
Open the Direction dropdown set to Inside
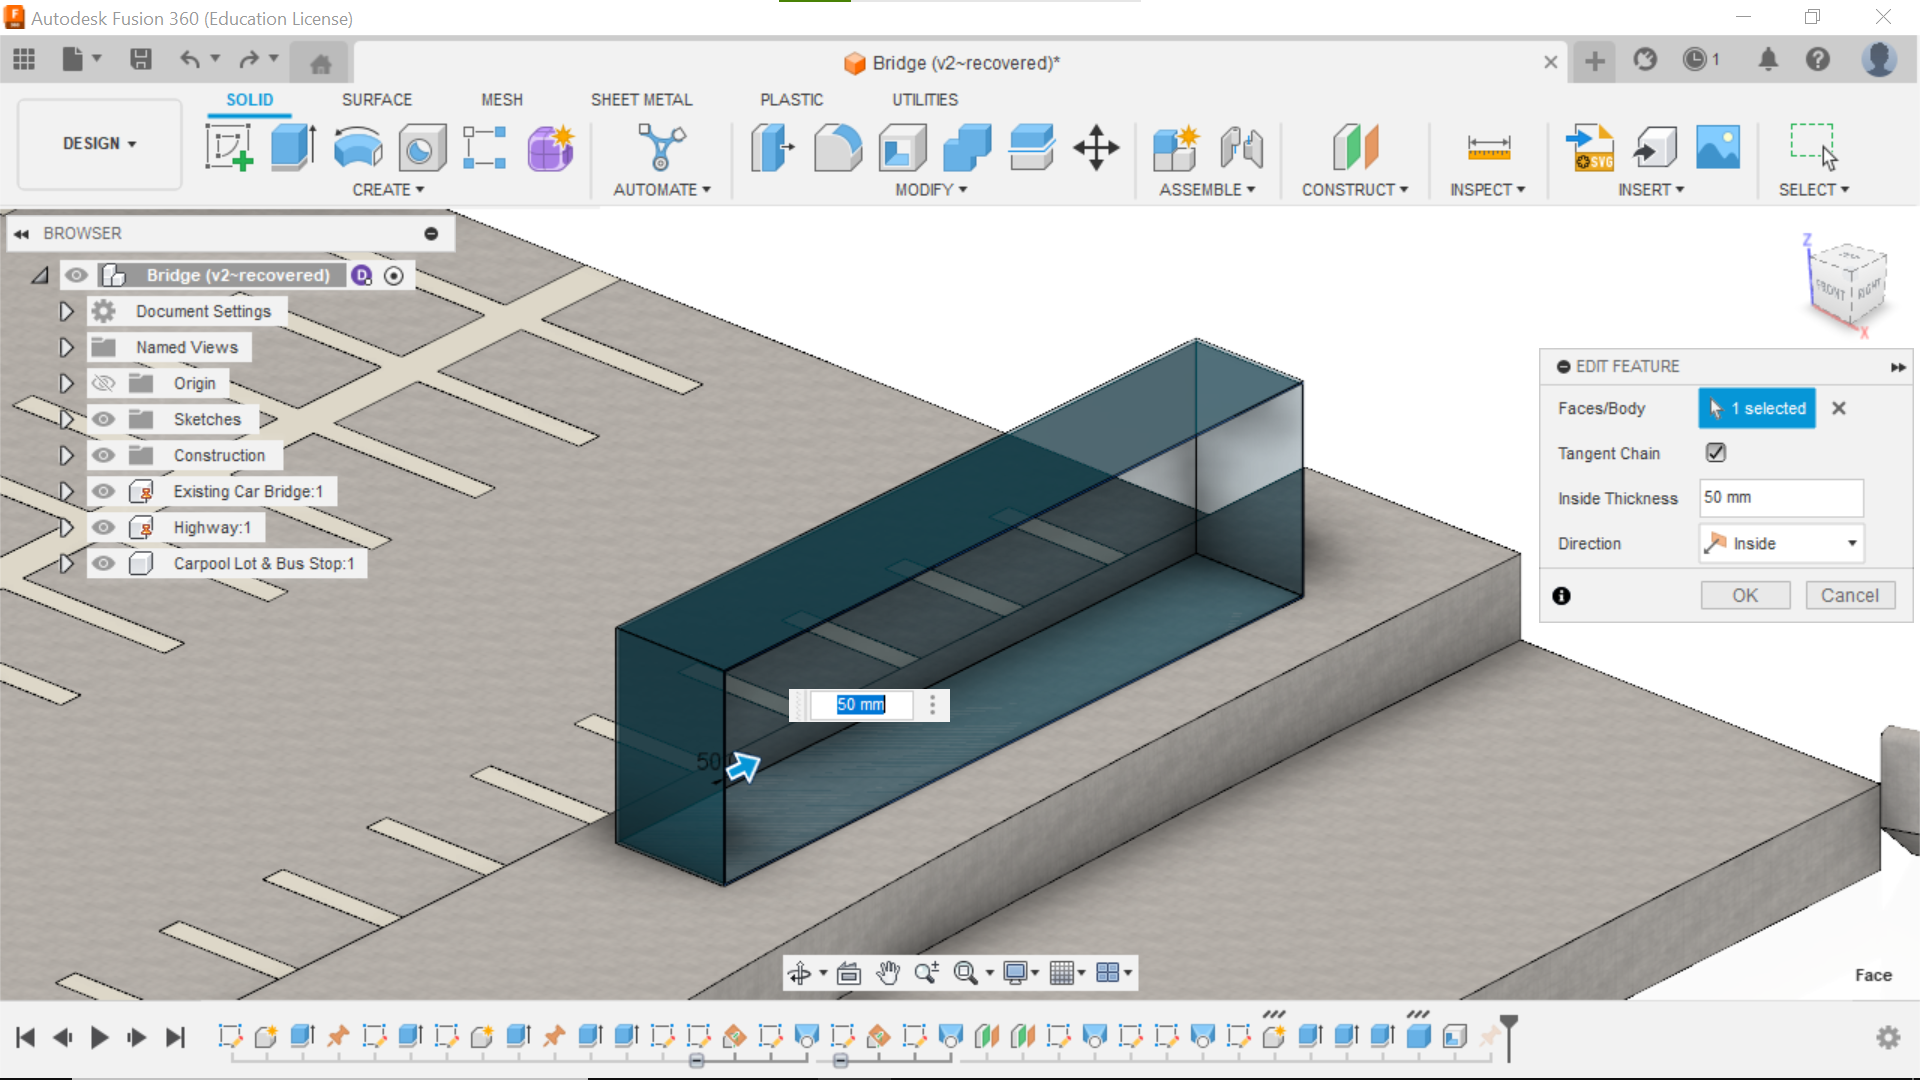(1782, 543)
